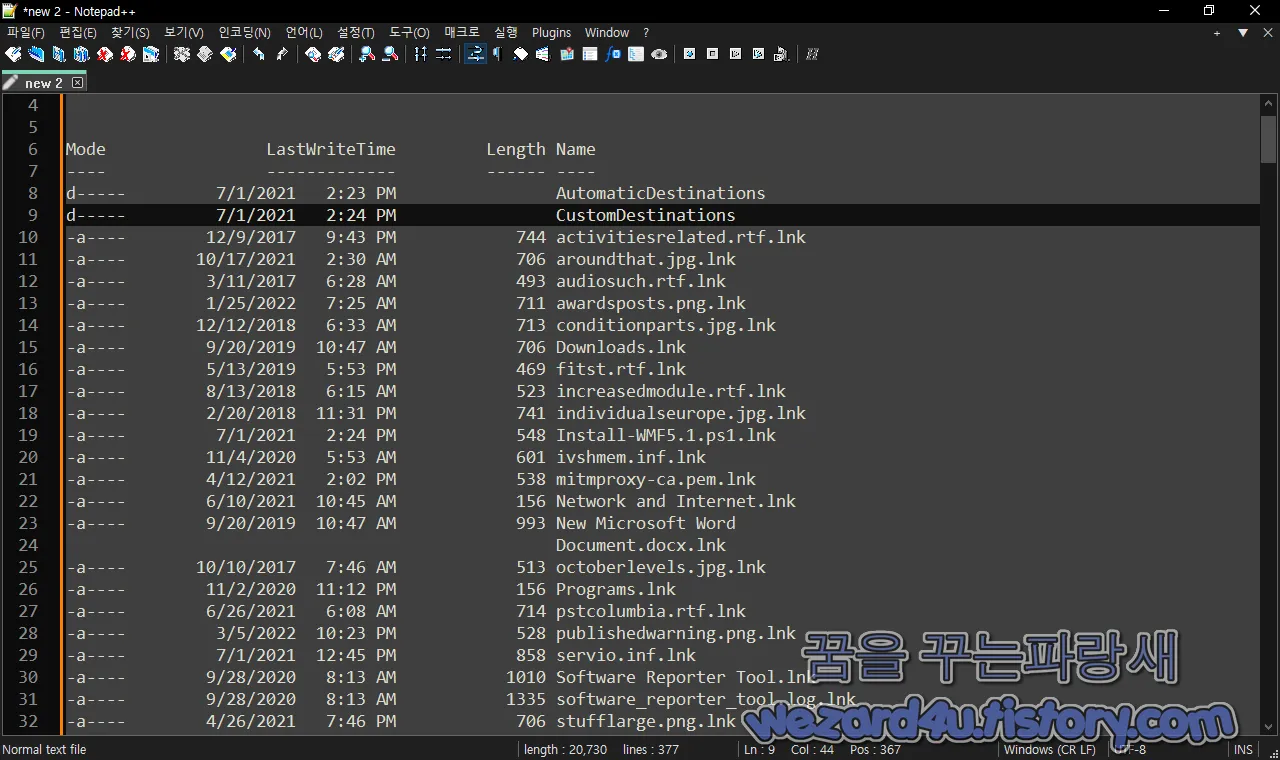Open the ? help menu
Screen dimensions: 1280x760
click(646, 33)
